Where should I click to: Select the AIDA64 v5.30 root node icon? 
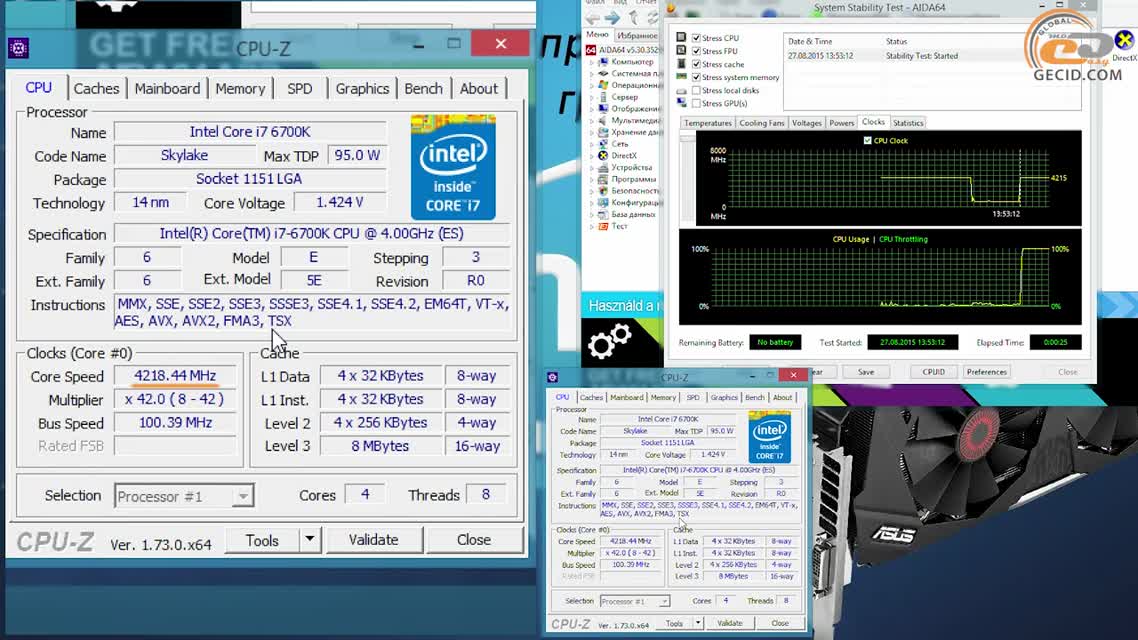coord(591,50)
